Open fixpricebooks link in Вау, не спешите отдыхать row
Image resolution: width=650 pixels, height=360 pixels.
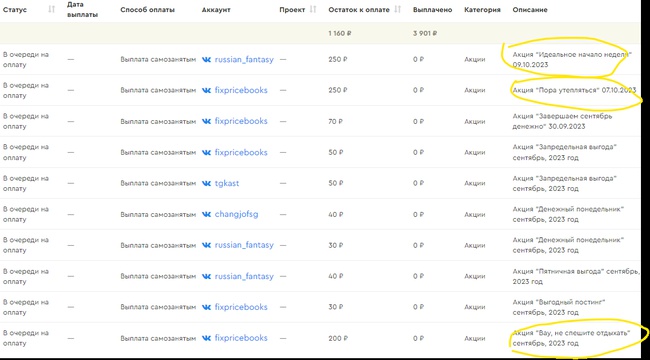pyautogui.click(x=241, y=338)
